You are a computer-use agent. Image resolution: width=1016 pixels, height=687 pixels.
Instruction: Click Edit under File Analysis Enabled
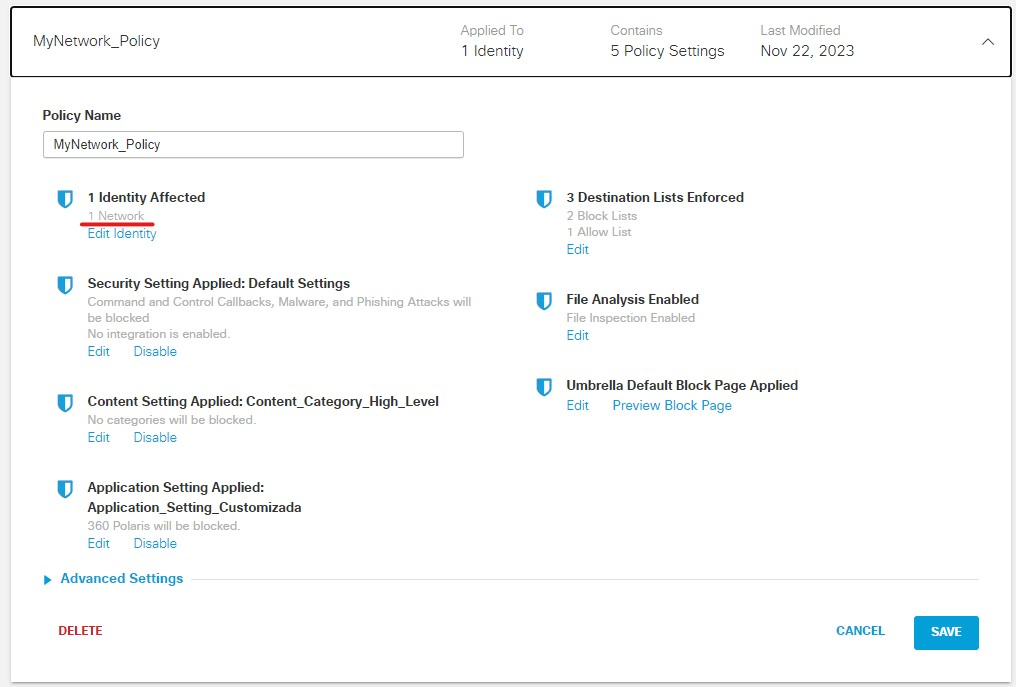point(577,335)
